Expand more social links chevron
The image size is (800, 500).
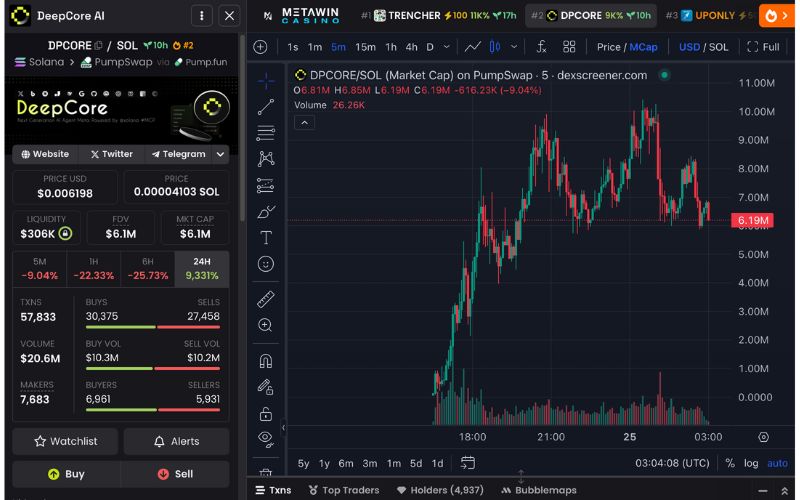coord(220,154)
